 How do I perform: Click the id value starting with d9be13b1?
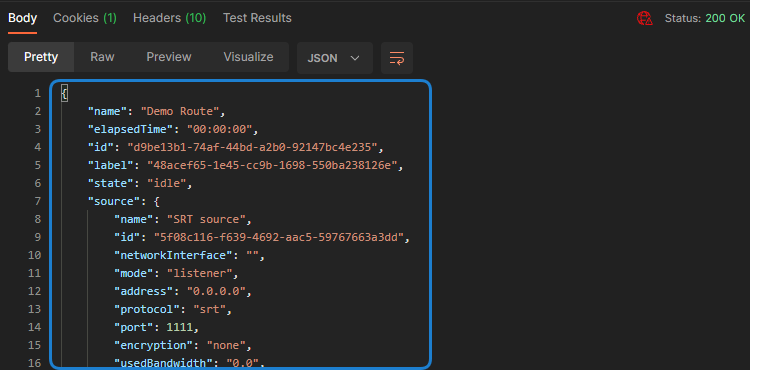pos(252,147)
